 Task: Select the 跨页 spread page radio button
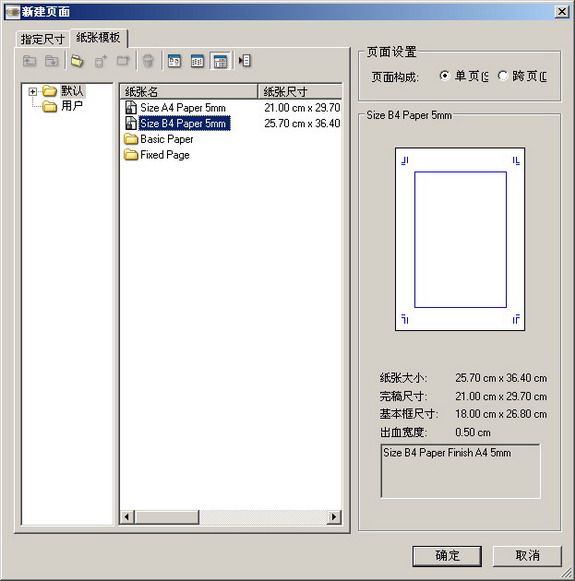click(502, 76)
